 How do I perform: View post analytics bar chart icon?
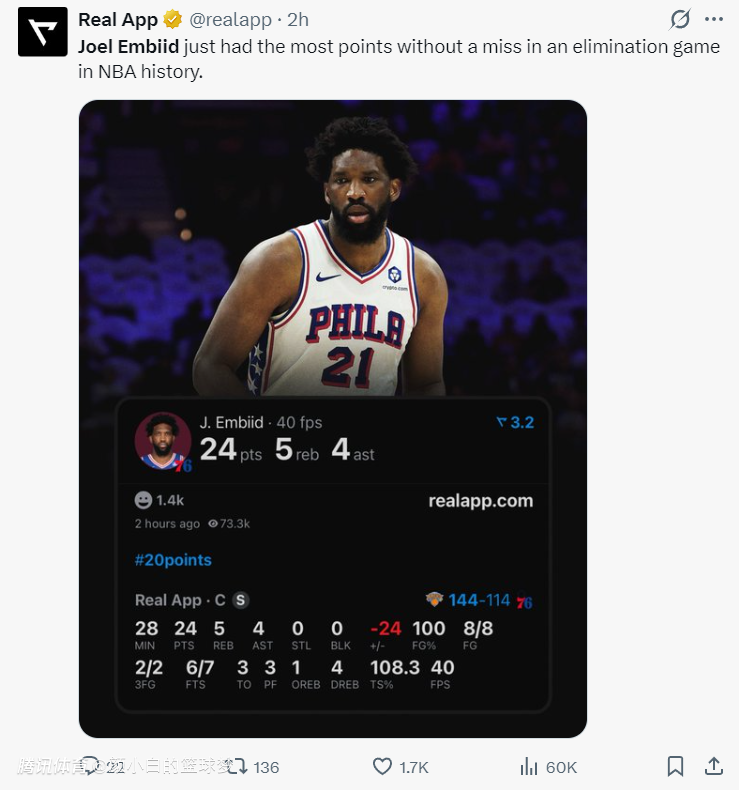pyautogui.click(x=528, y=767)
